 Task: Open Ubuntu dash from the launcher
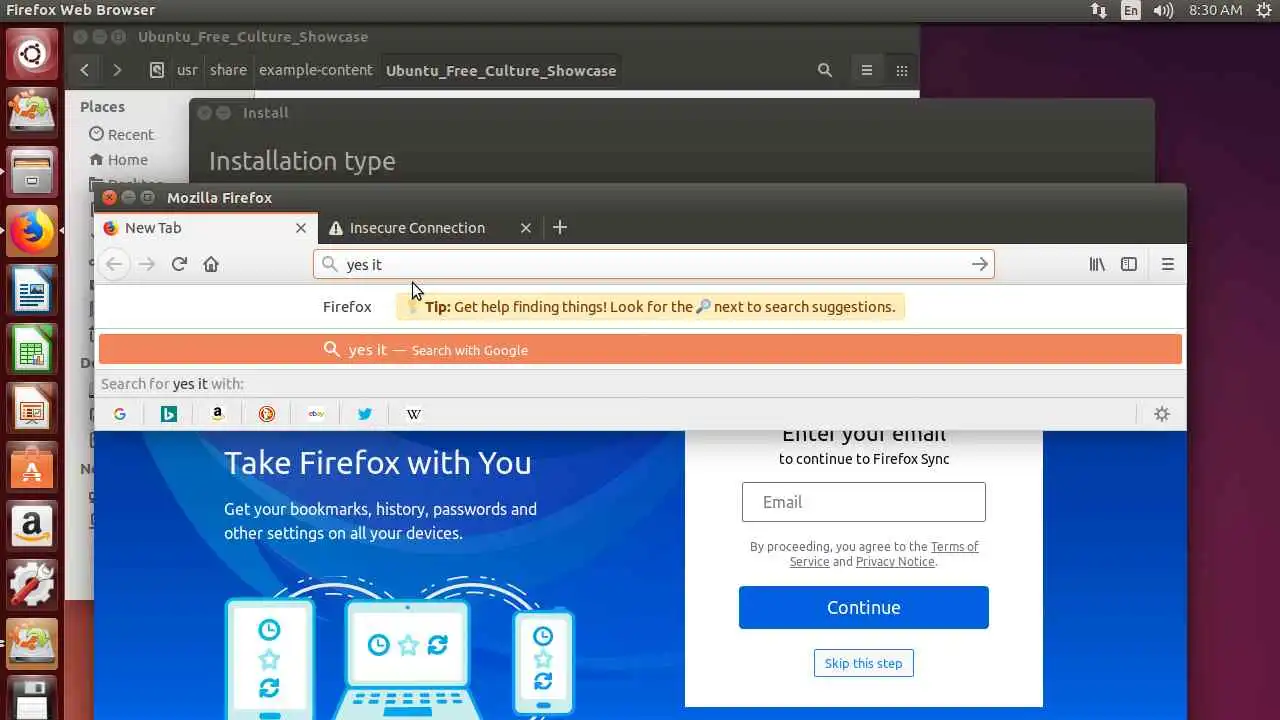32,53
